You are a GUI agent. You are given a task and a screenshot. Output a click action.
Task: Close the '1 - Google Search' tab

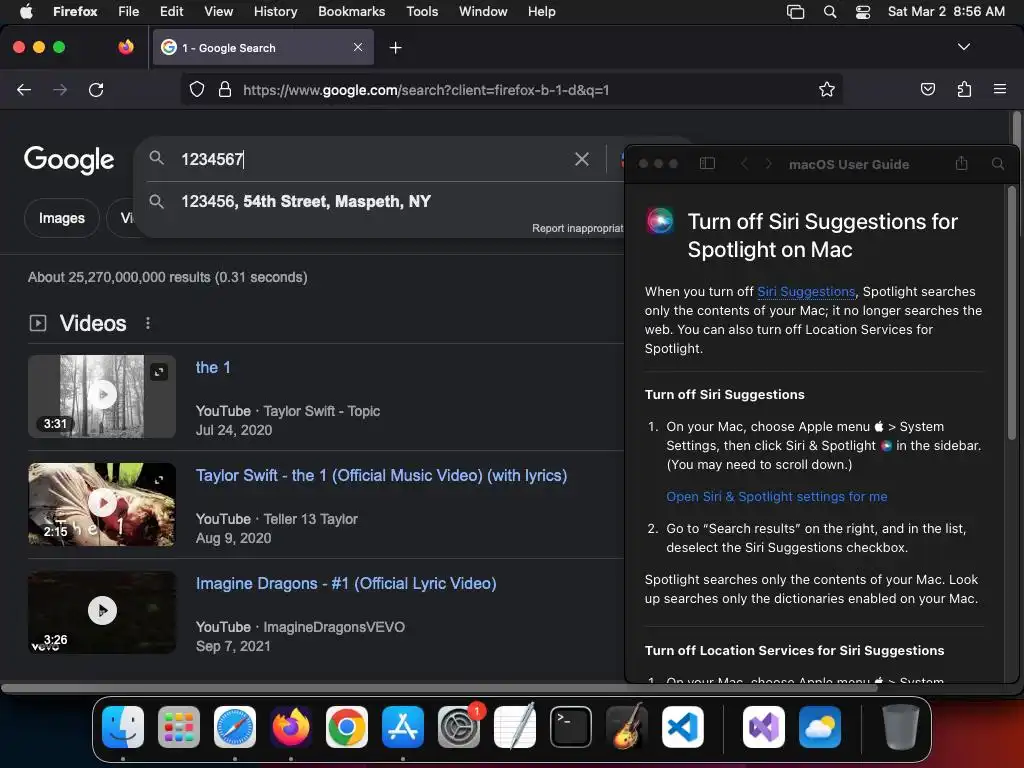point(358,47)
